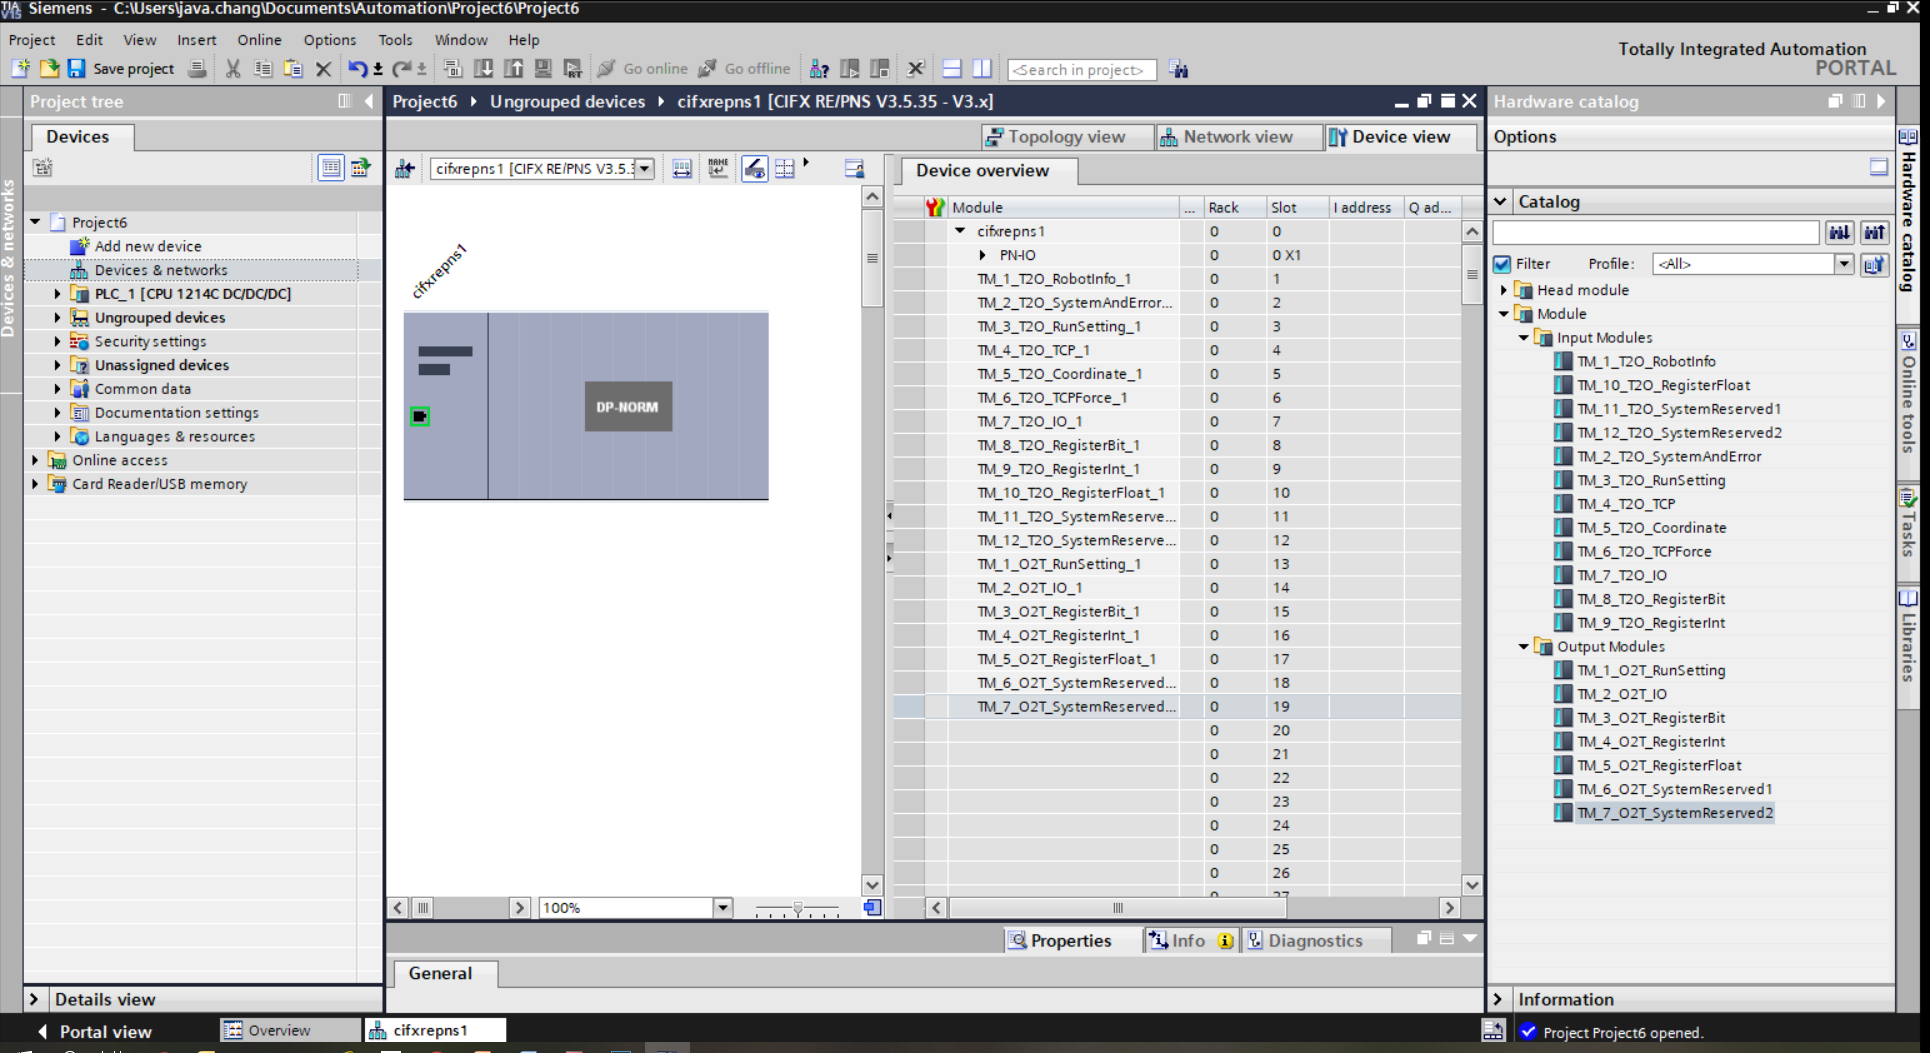
Task: Click the Show page break icon in device toolbar
Action: (x=785, y=168)
